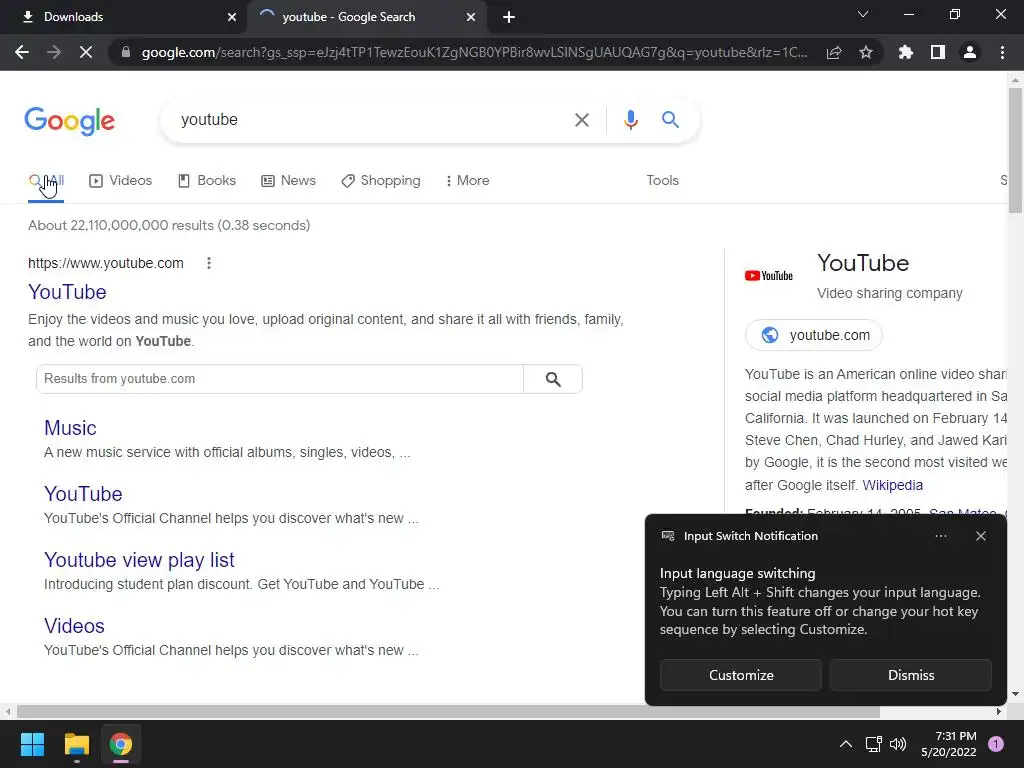Dismiss the input language notification

coord(910,675)
